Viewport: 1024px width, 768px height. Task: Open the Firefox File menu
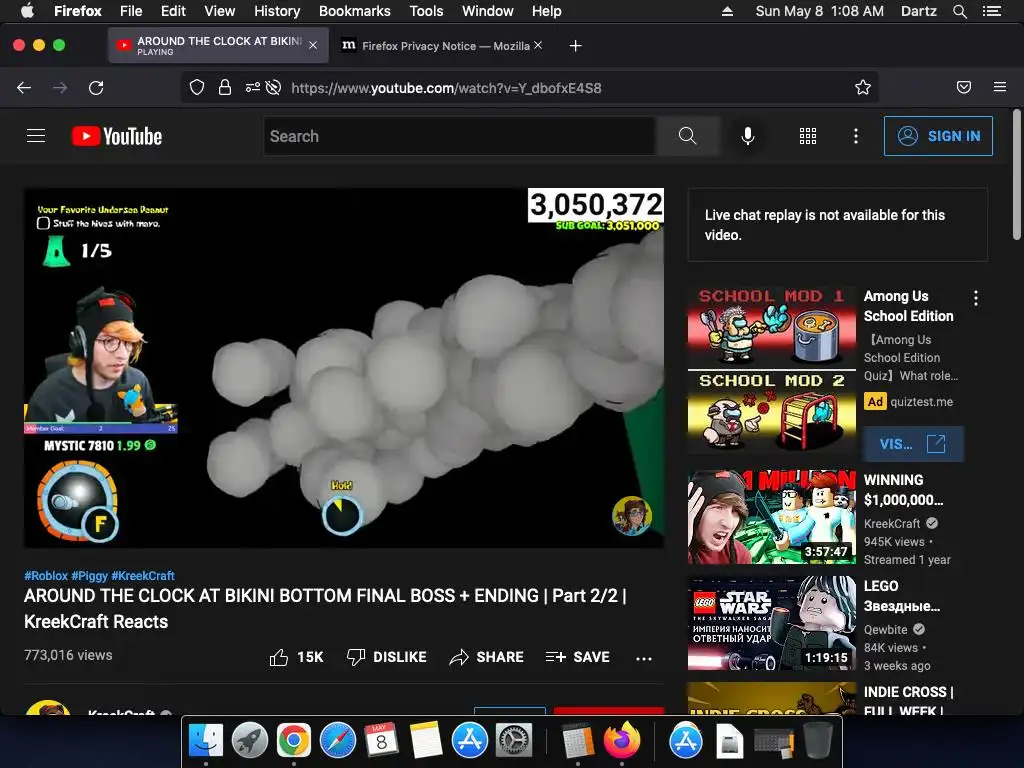click(131, 11)
